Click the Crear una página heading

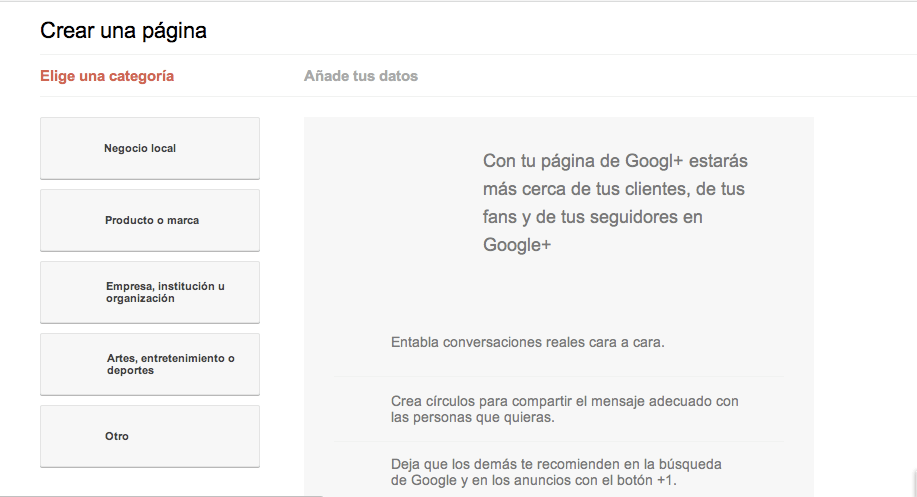pyautogui.click(x=123, y=31)
